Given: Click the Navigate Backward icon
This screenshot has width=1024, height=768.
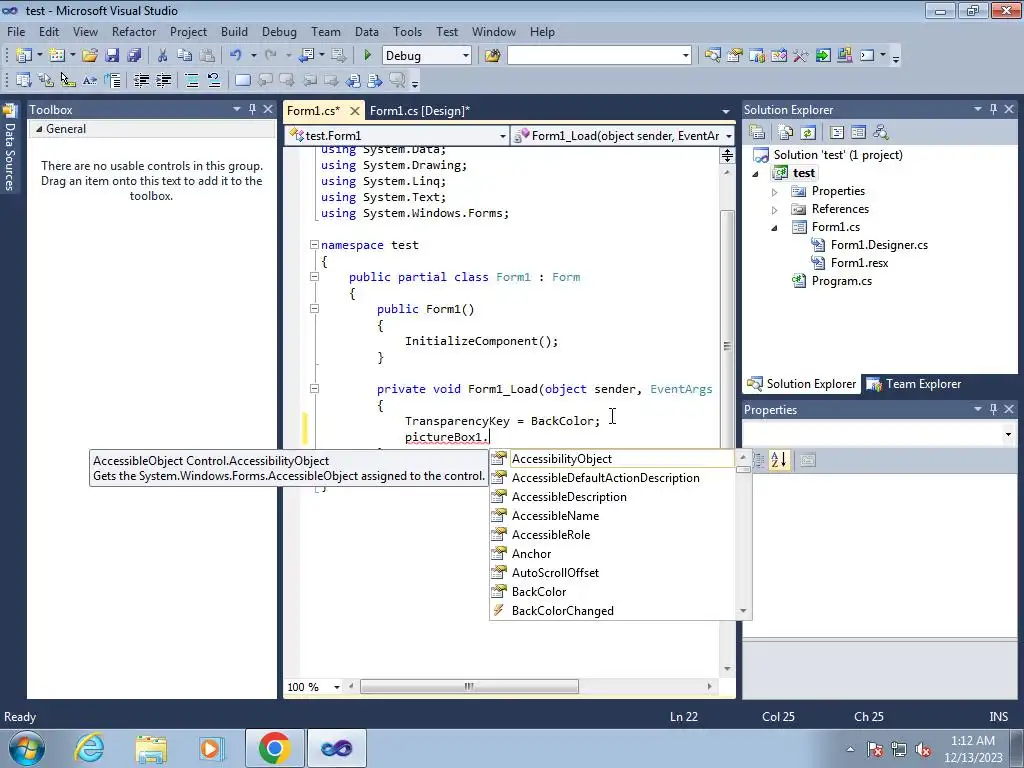Looking at the screenshot, I should [306, 56].
